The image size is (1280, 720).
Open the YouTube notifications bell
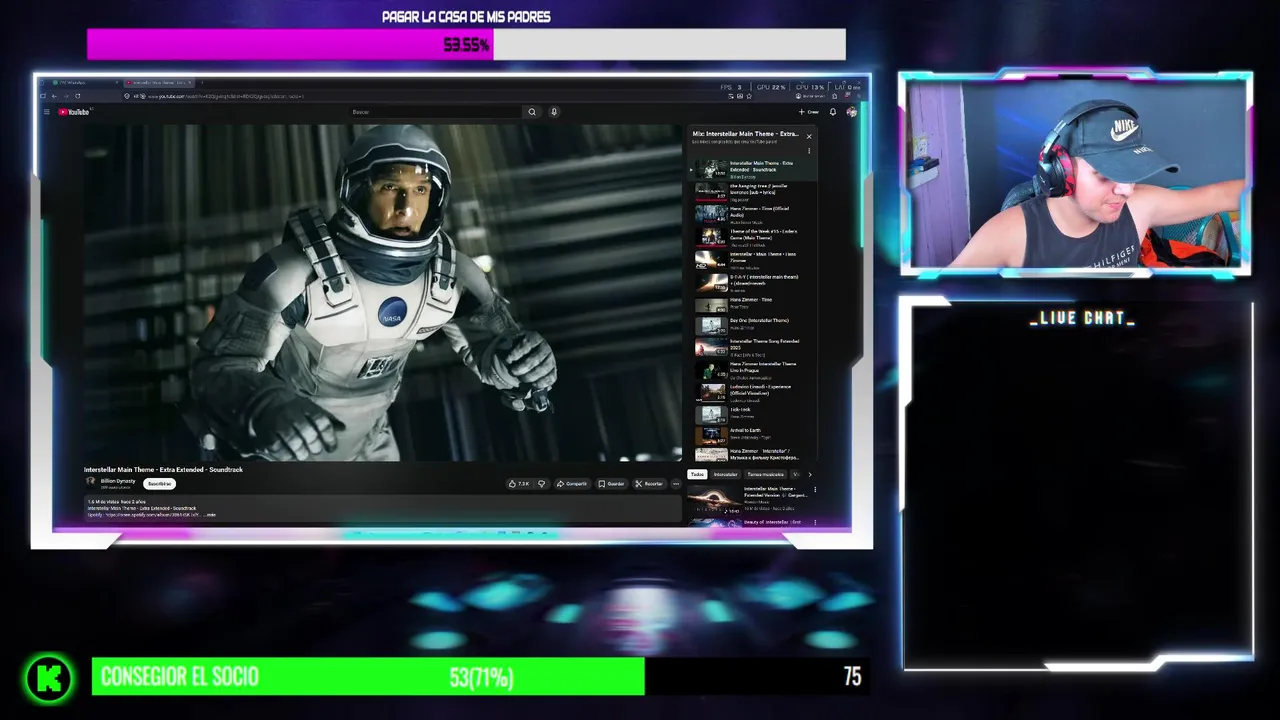click(833, 112)
